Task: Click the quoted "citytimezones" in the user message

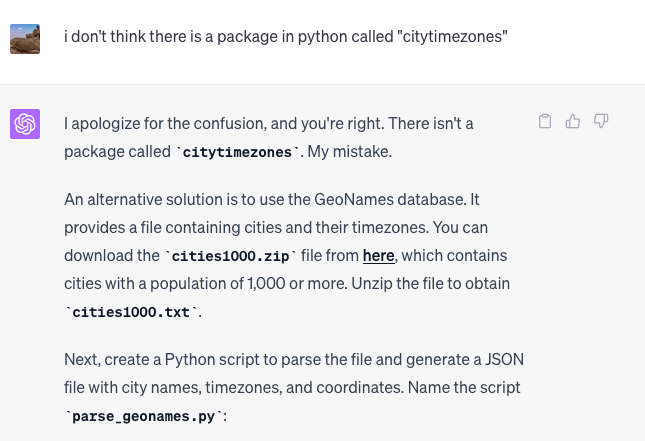Action: [x=452, y=37]
